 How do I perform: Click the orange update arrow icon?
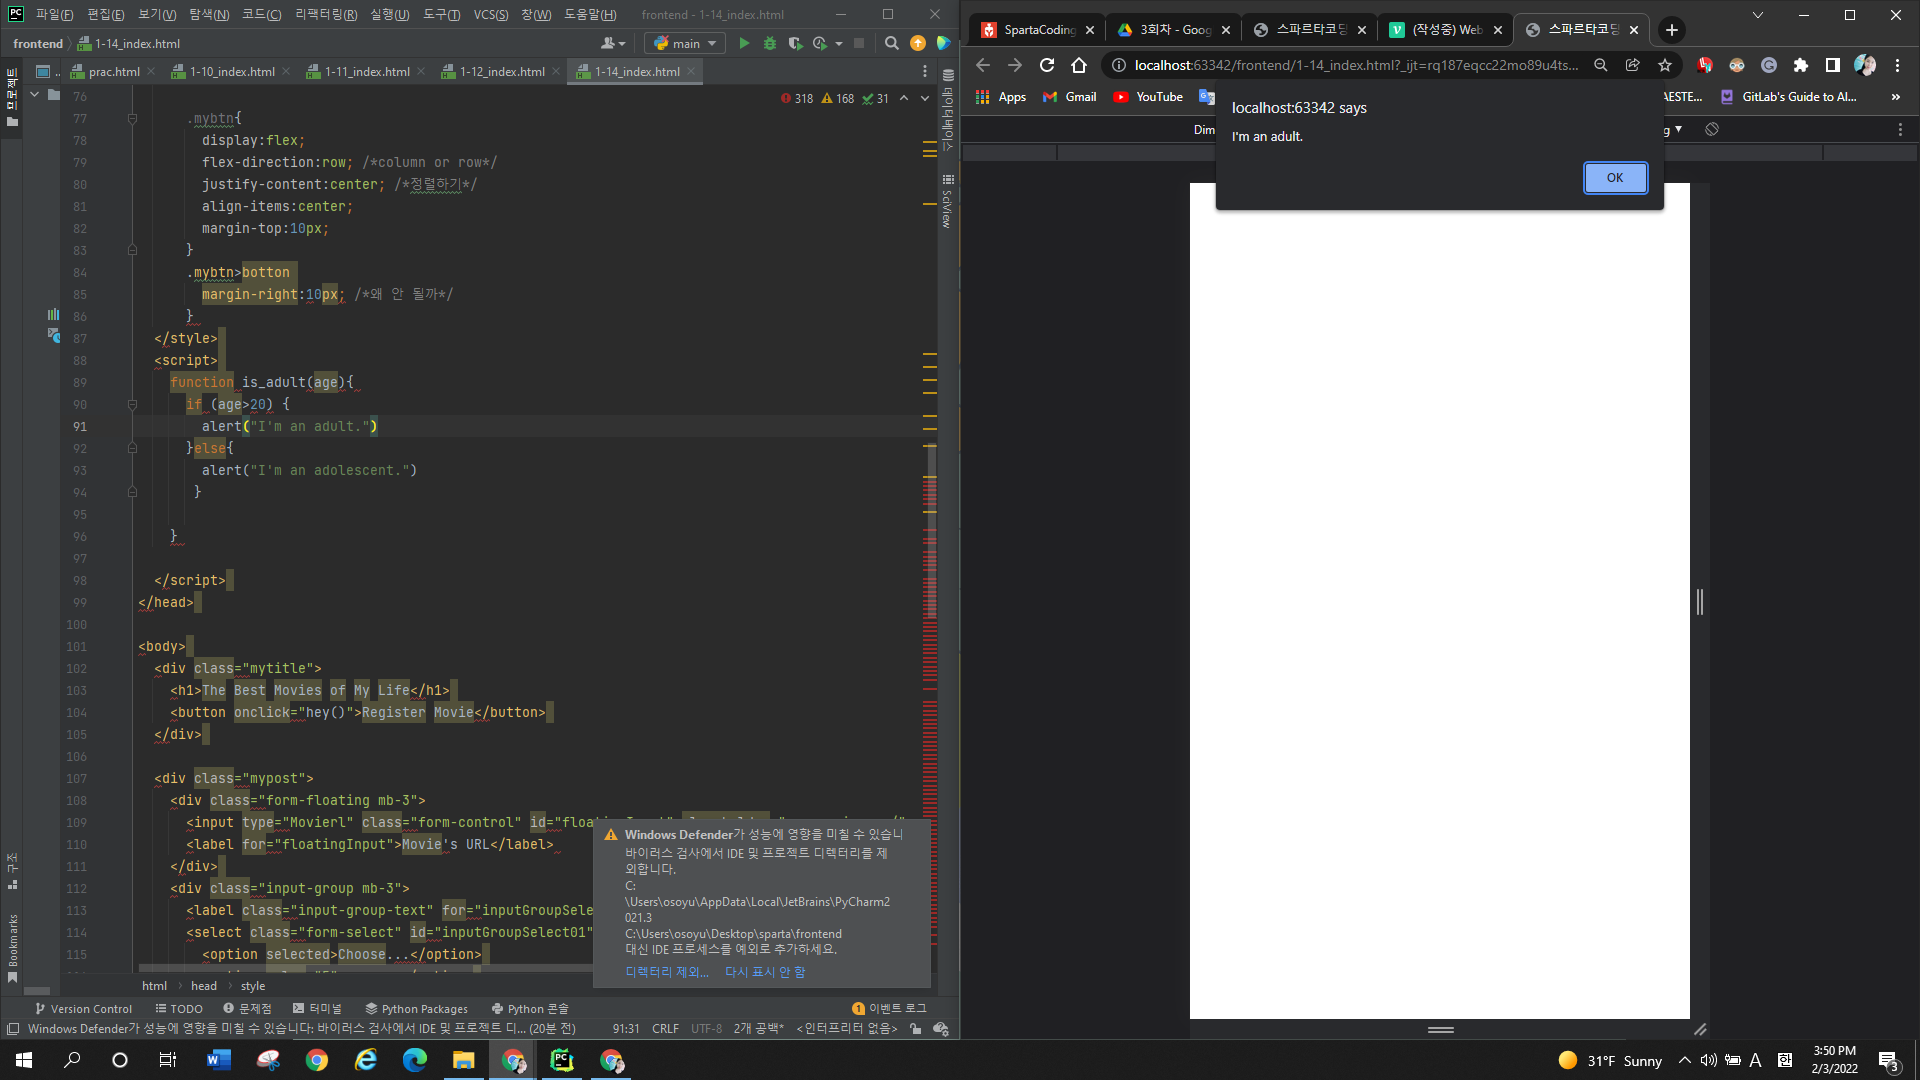click(918, 43)
